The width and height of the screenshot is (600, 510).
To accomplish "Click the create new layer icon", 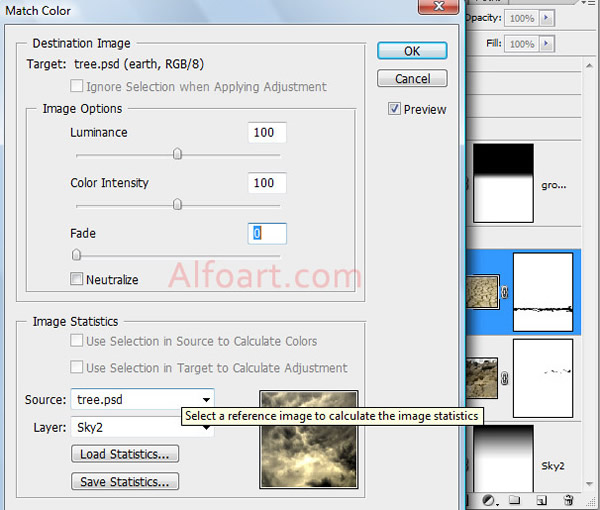I will click(x=540, y=499).
